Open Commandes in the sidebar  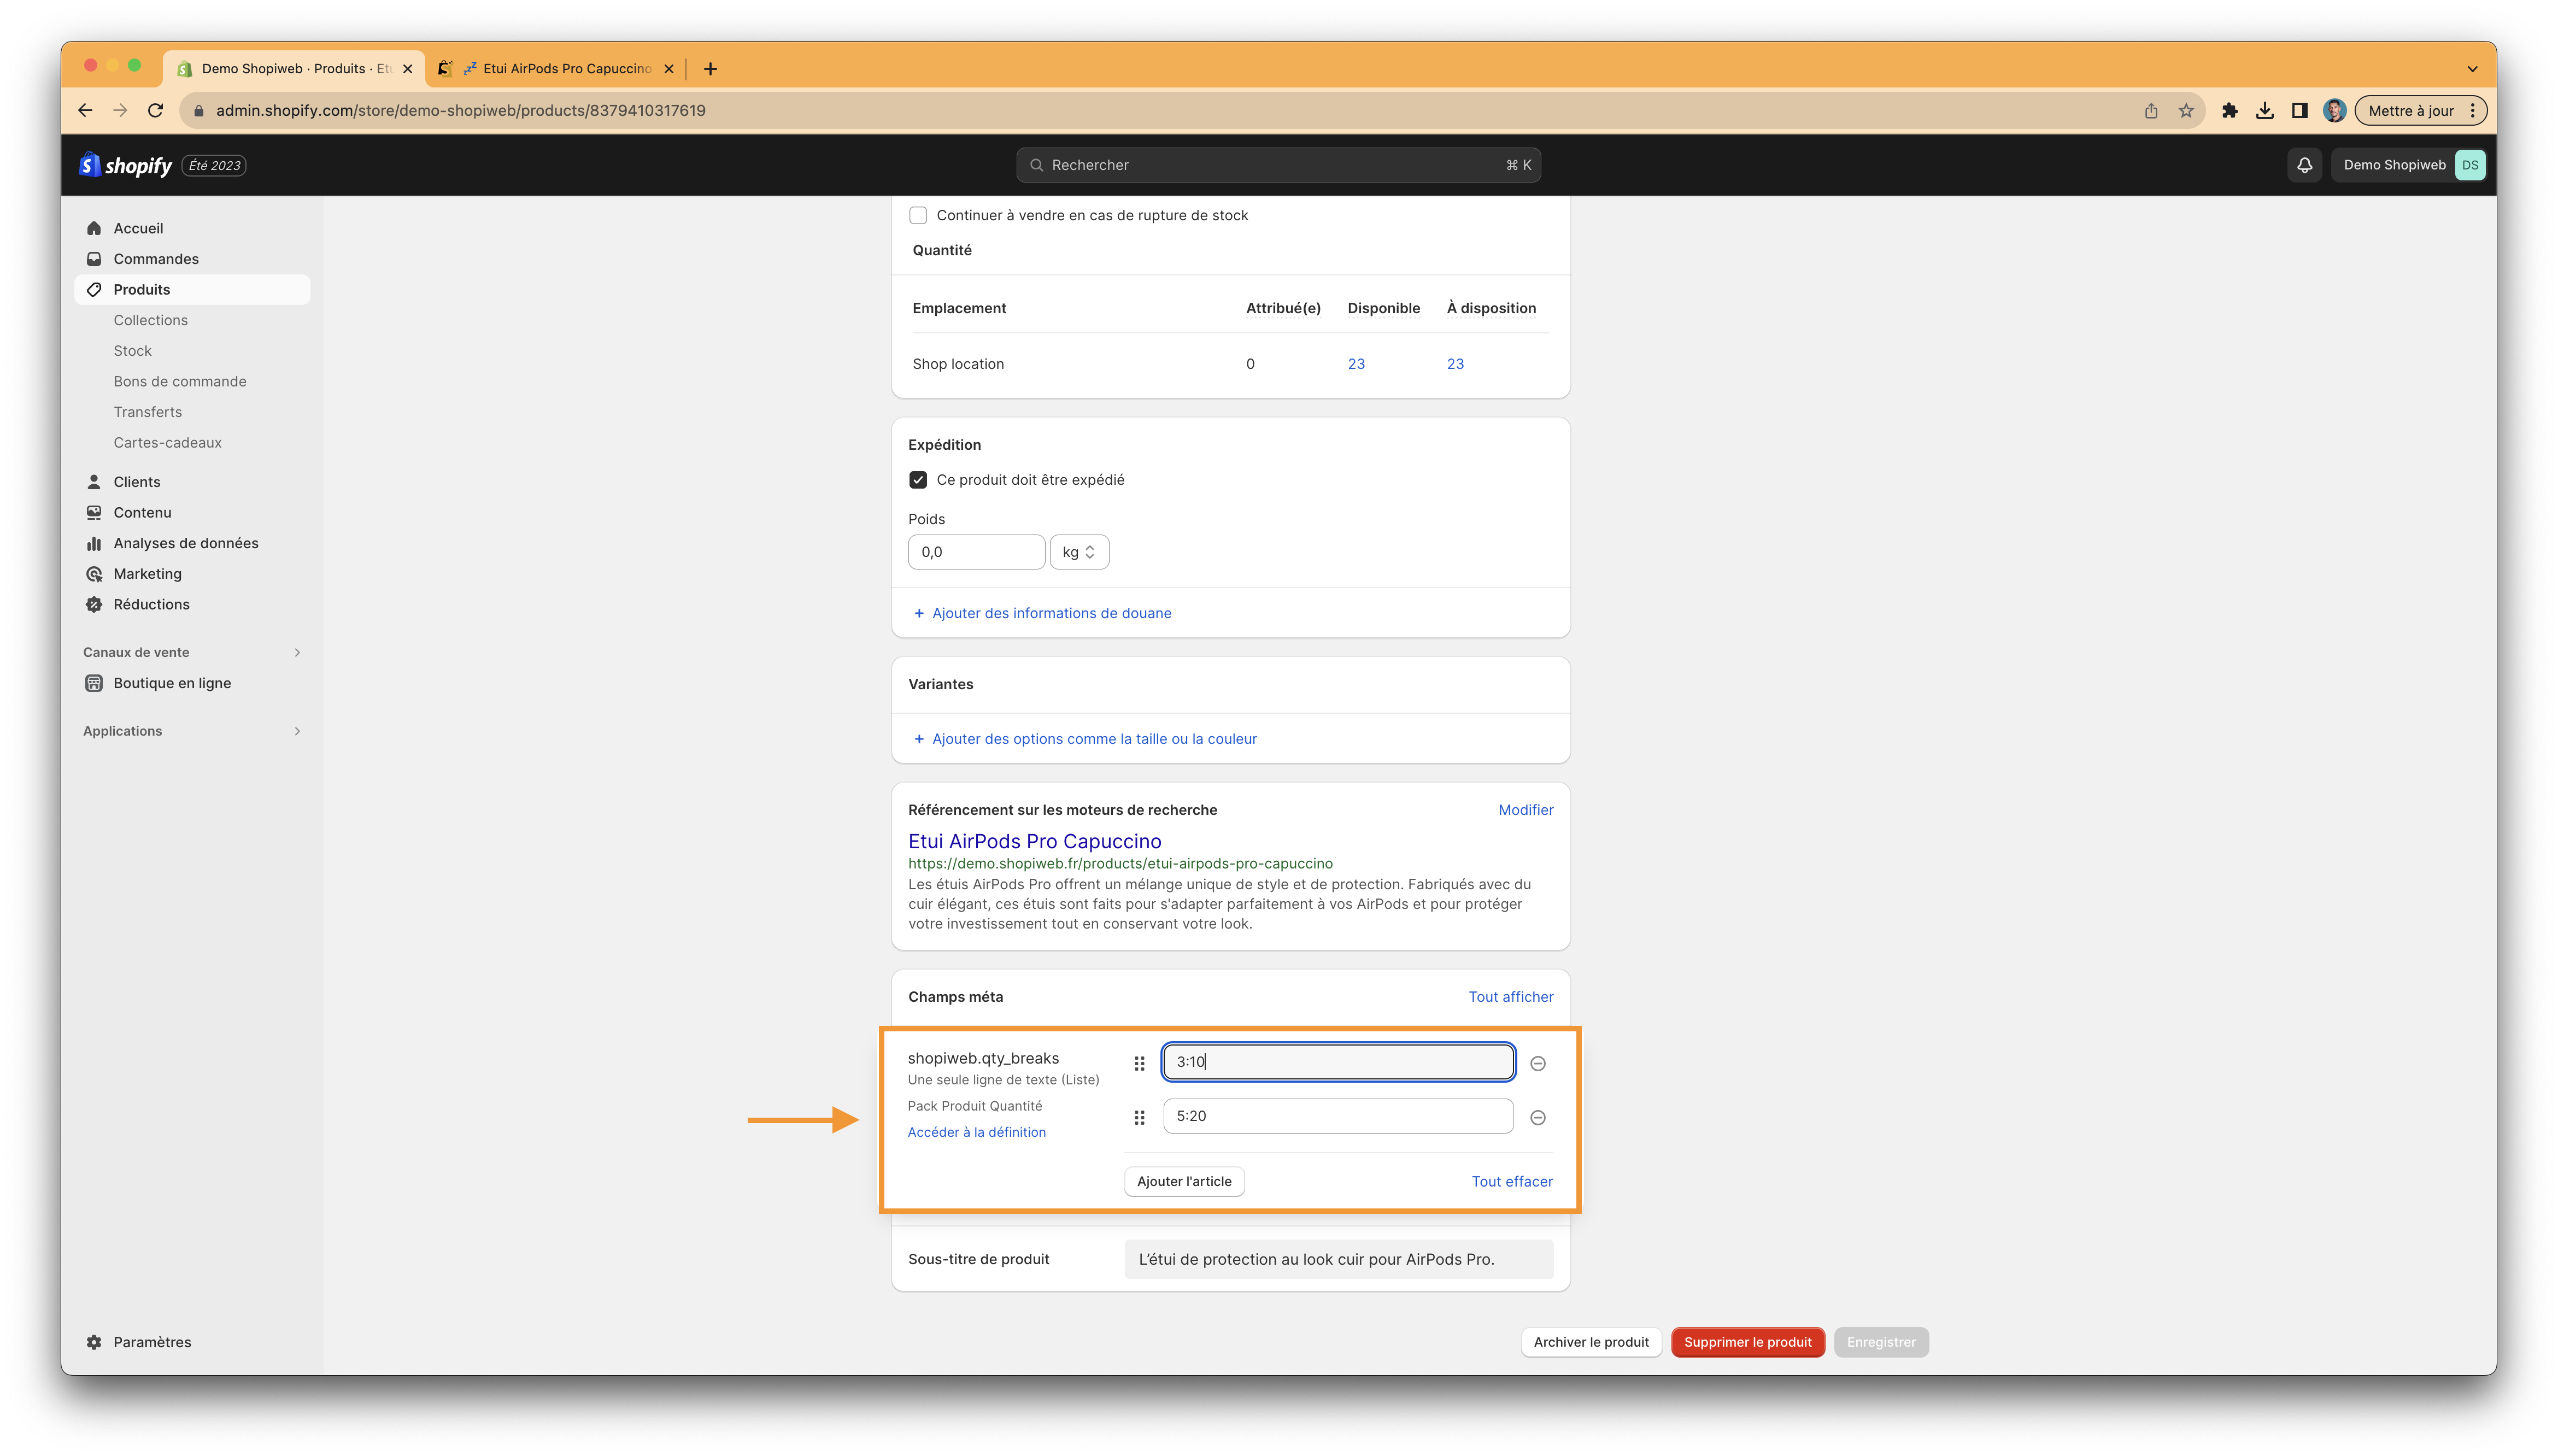point(156,259)
